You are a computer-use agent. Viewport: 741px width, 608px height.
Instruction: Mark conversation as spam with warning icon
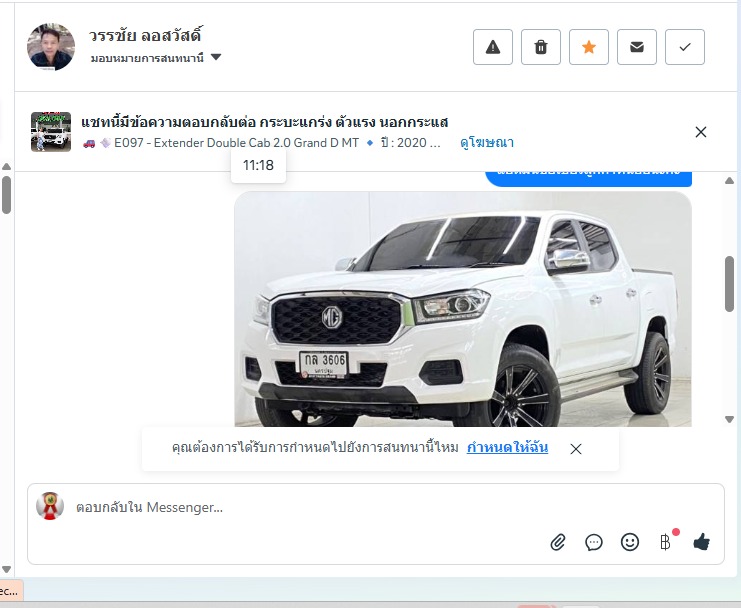coord(492,47)
